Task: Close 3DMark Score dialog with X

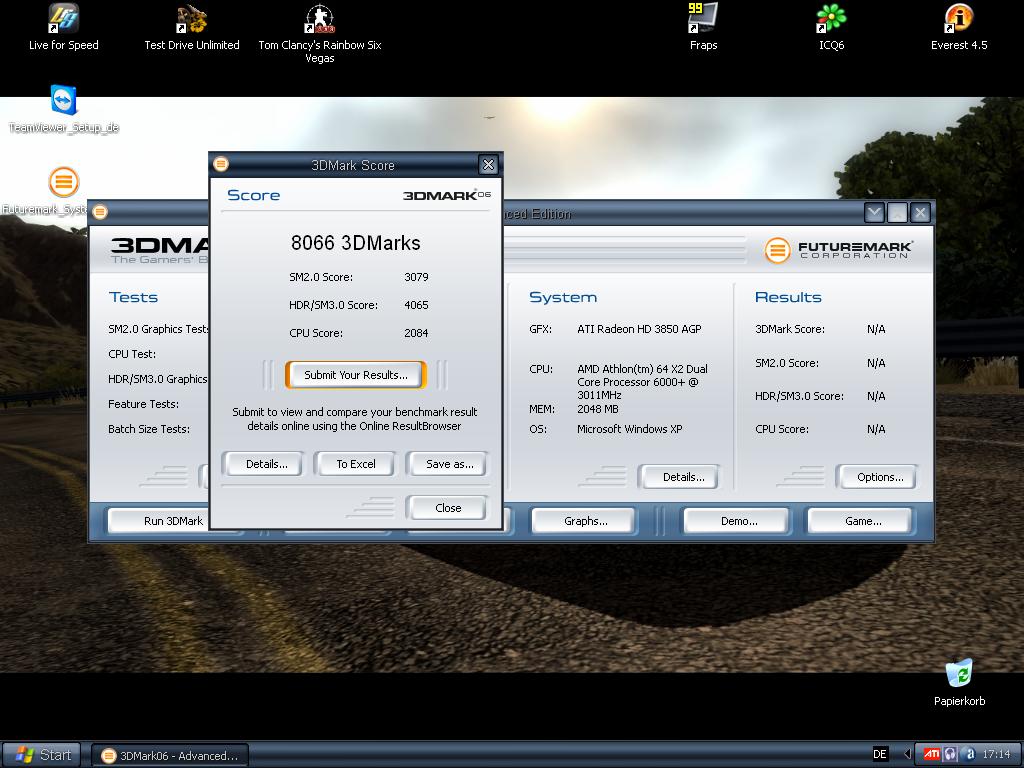Action: [x=488, y=165]
